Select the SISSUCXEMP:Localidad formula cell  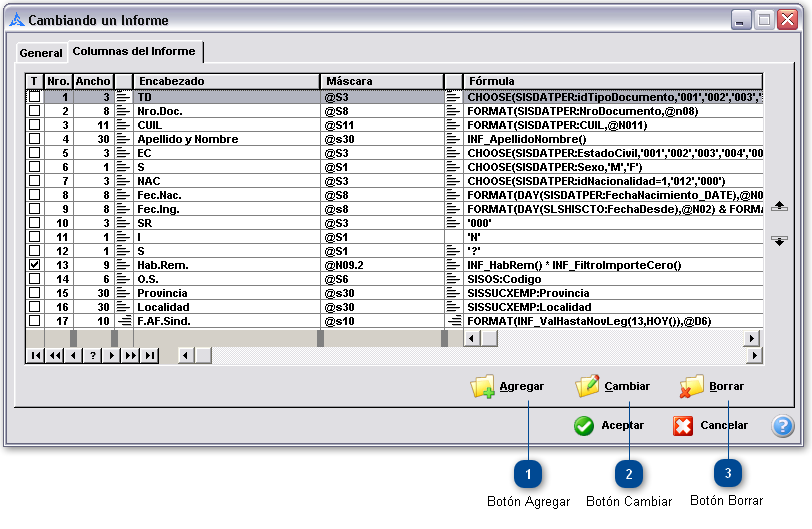(613, 307)
